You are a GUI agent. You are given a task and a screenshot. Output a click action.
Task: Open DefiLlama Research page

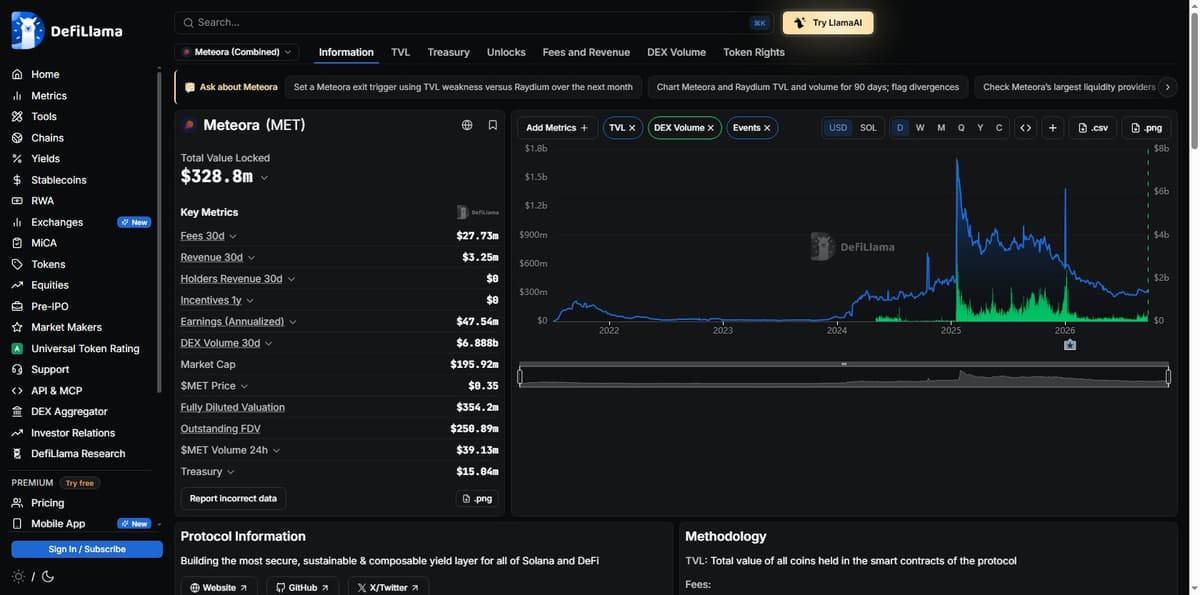pos(78,453)
